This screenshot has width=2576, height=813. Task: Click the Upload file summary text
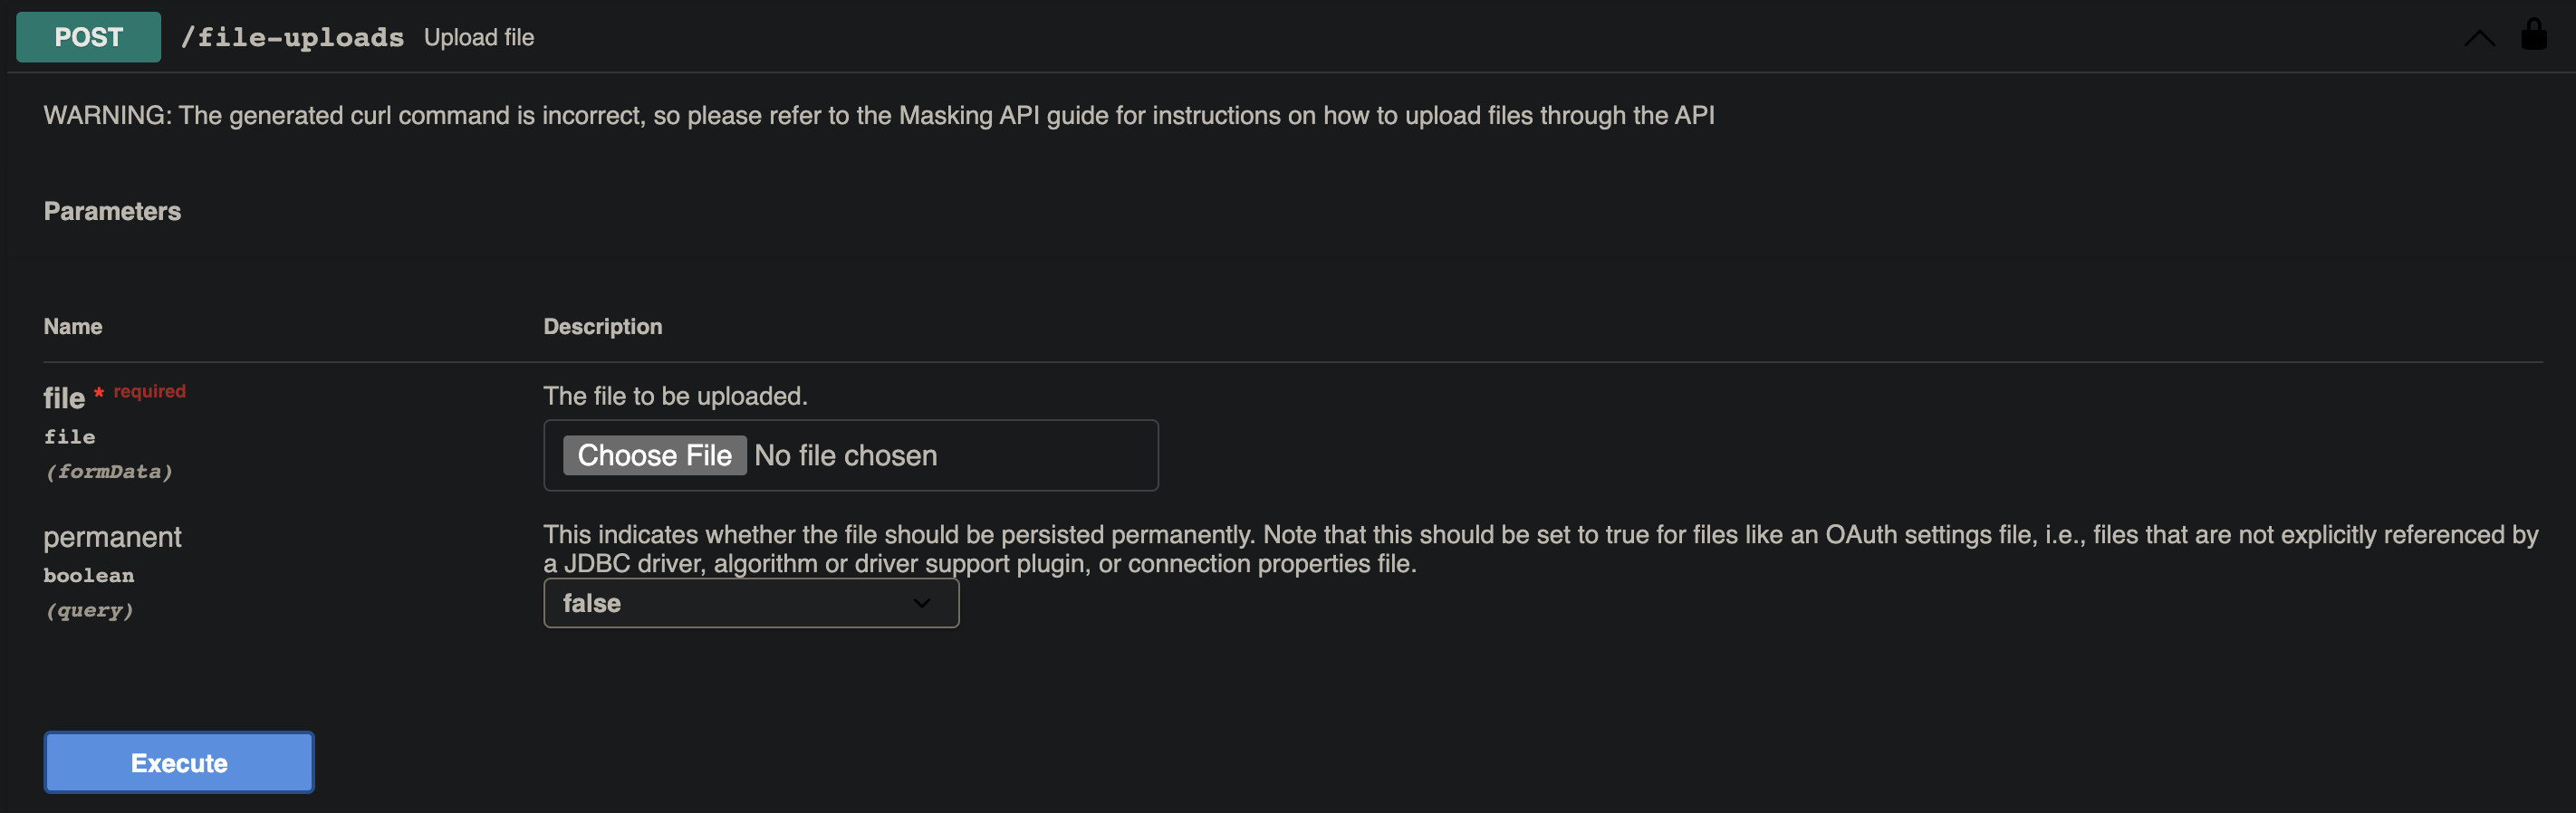click(x=479, y=38)
